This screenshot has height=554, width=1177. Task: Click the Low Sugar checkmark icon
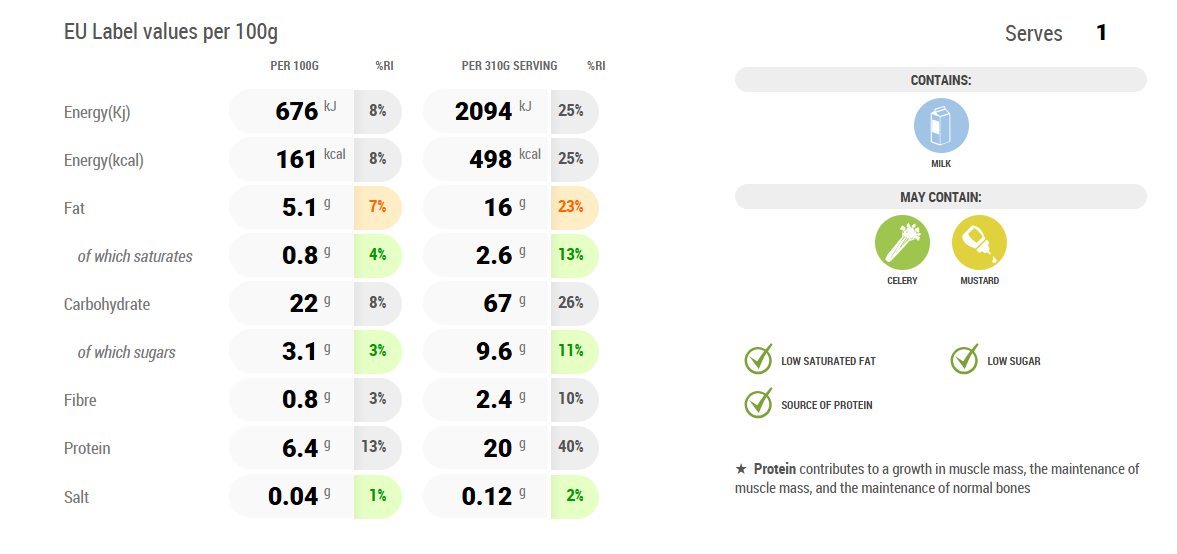tap(965, 360)
